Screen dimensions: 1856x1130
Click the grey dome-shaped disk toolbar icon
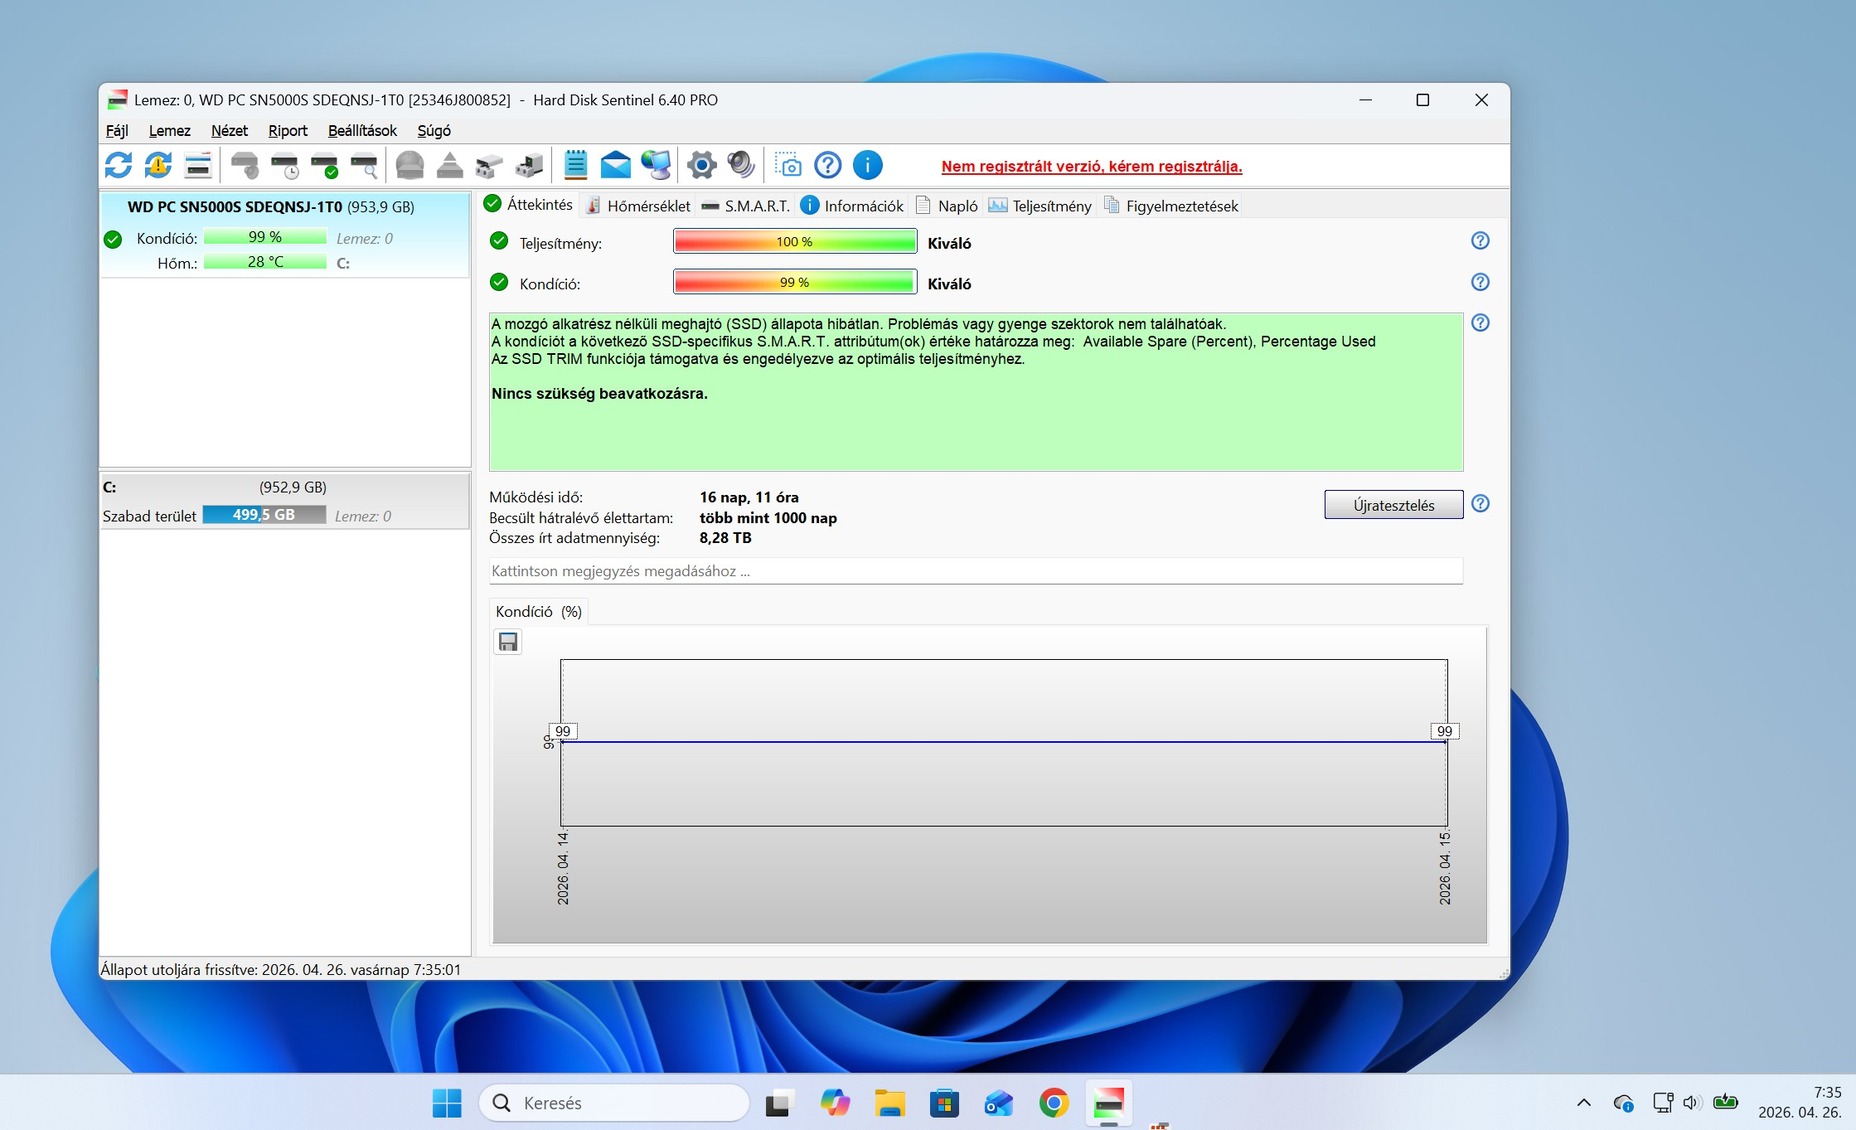click(x=409, y=165)
